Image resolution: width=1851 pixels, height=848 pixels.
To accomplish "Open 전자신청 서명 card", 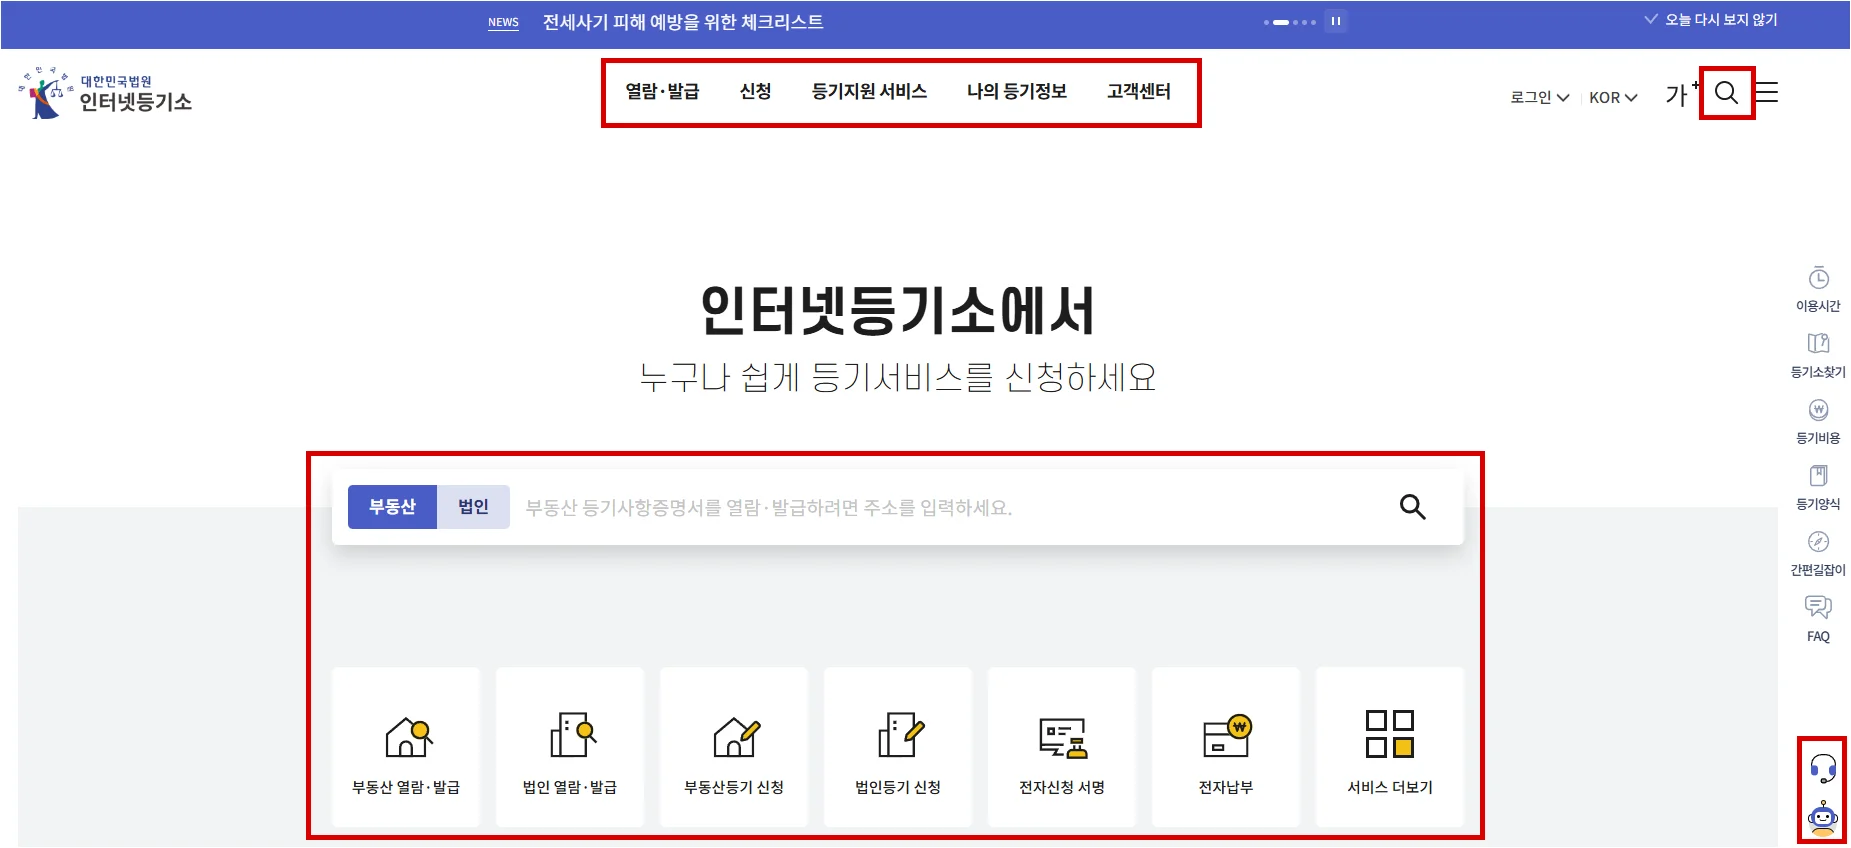I will (x=1062, y=747).
